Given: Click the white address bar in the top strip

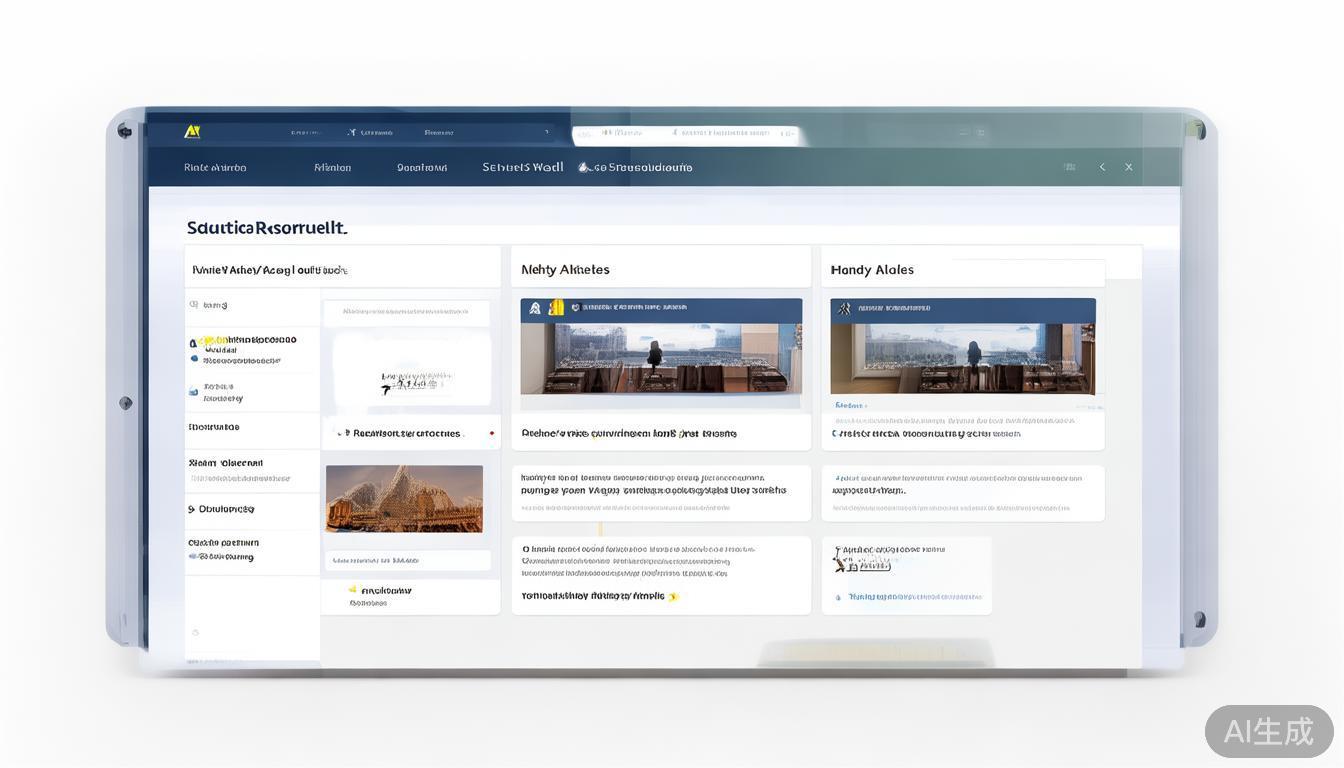Looking at the screenshot, I should [x=686, y=133].
